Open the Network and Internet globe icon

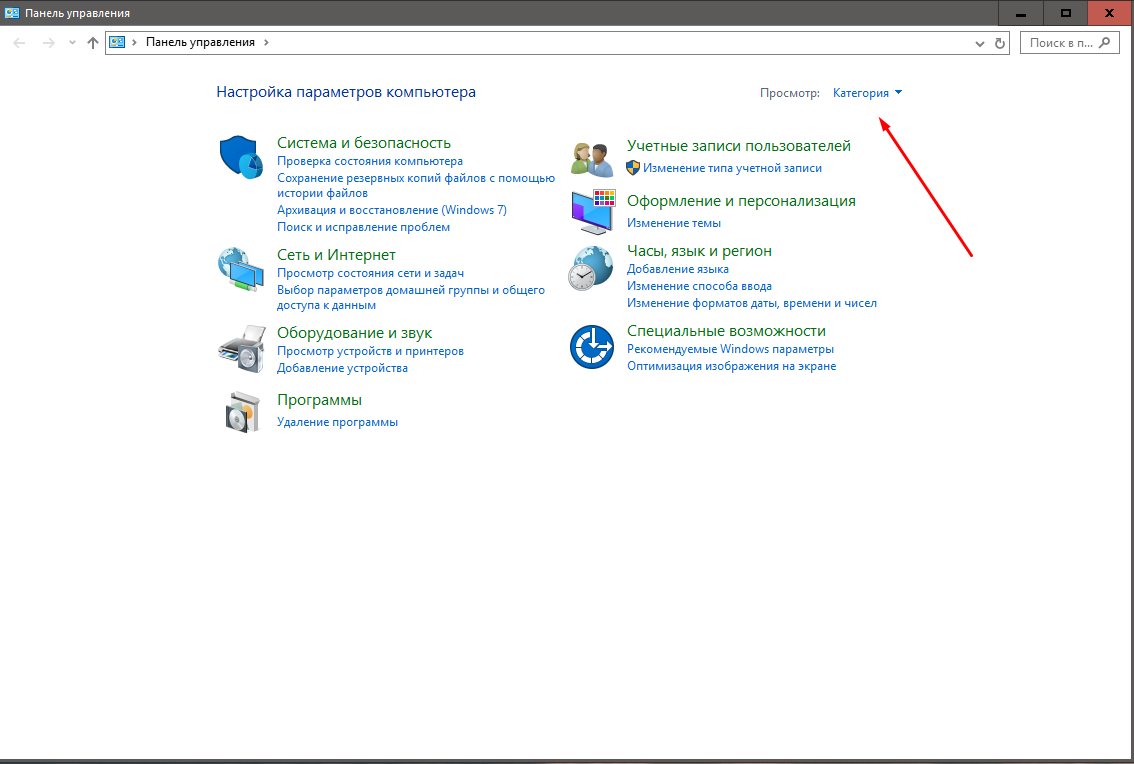(241, 269)
